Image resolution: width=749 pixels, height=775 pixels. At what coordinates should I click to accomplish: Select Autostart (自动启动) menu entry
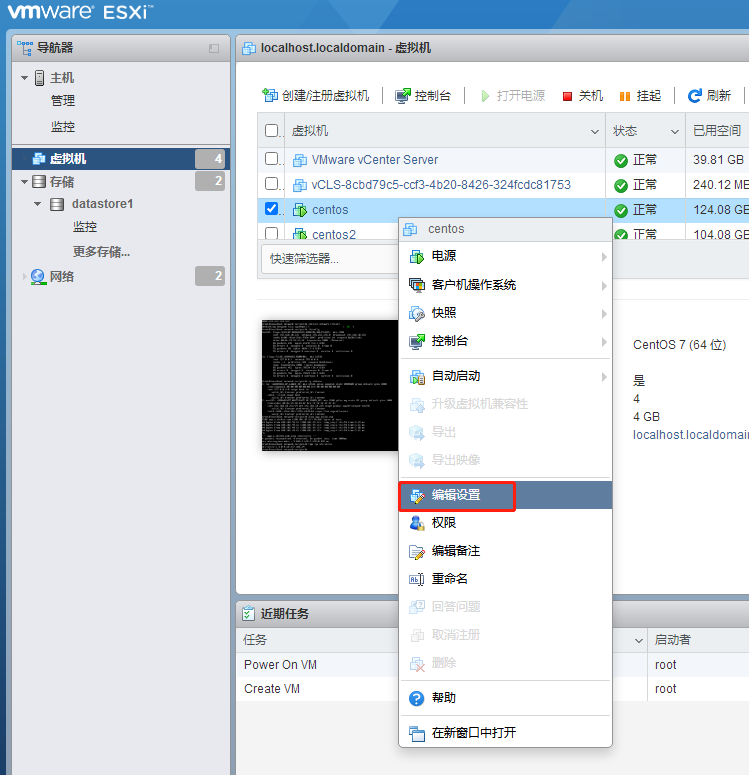pos(505,377)
